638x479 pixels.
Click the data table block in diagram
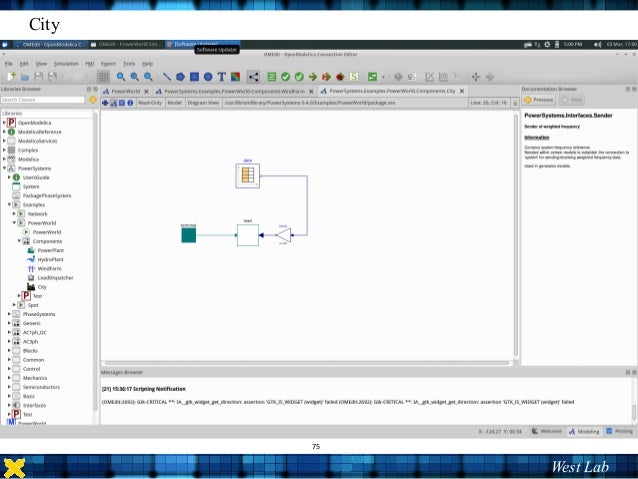click(246, 176)
